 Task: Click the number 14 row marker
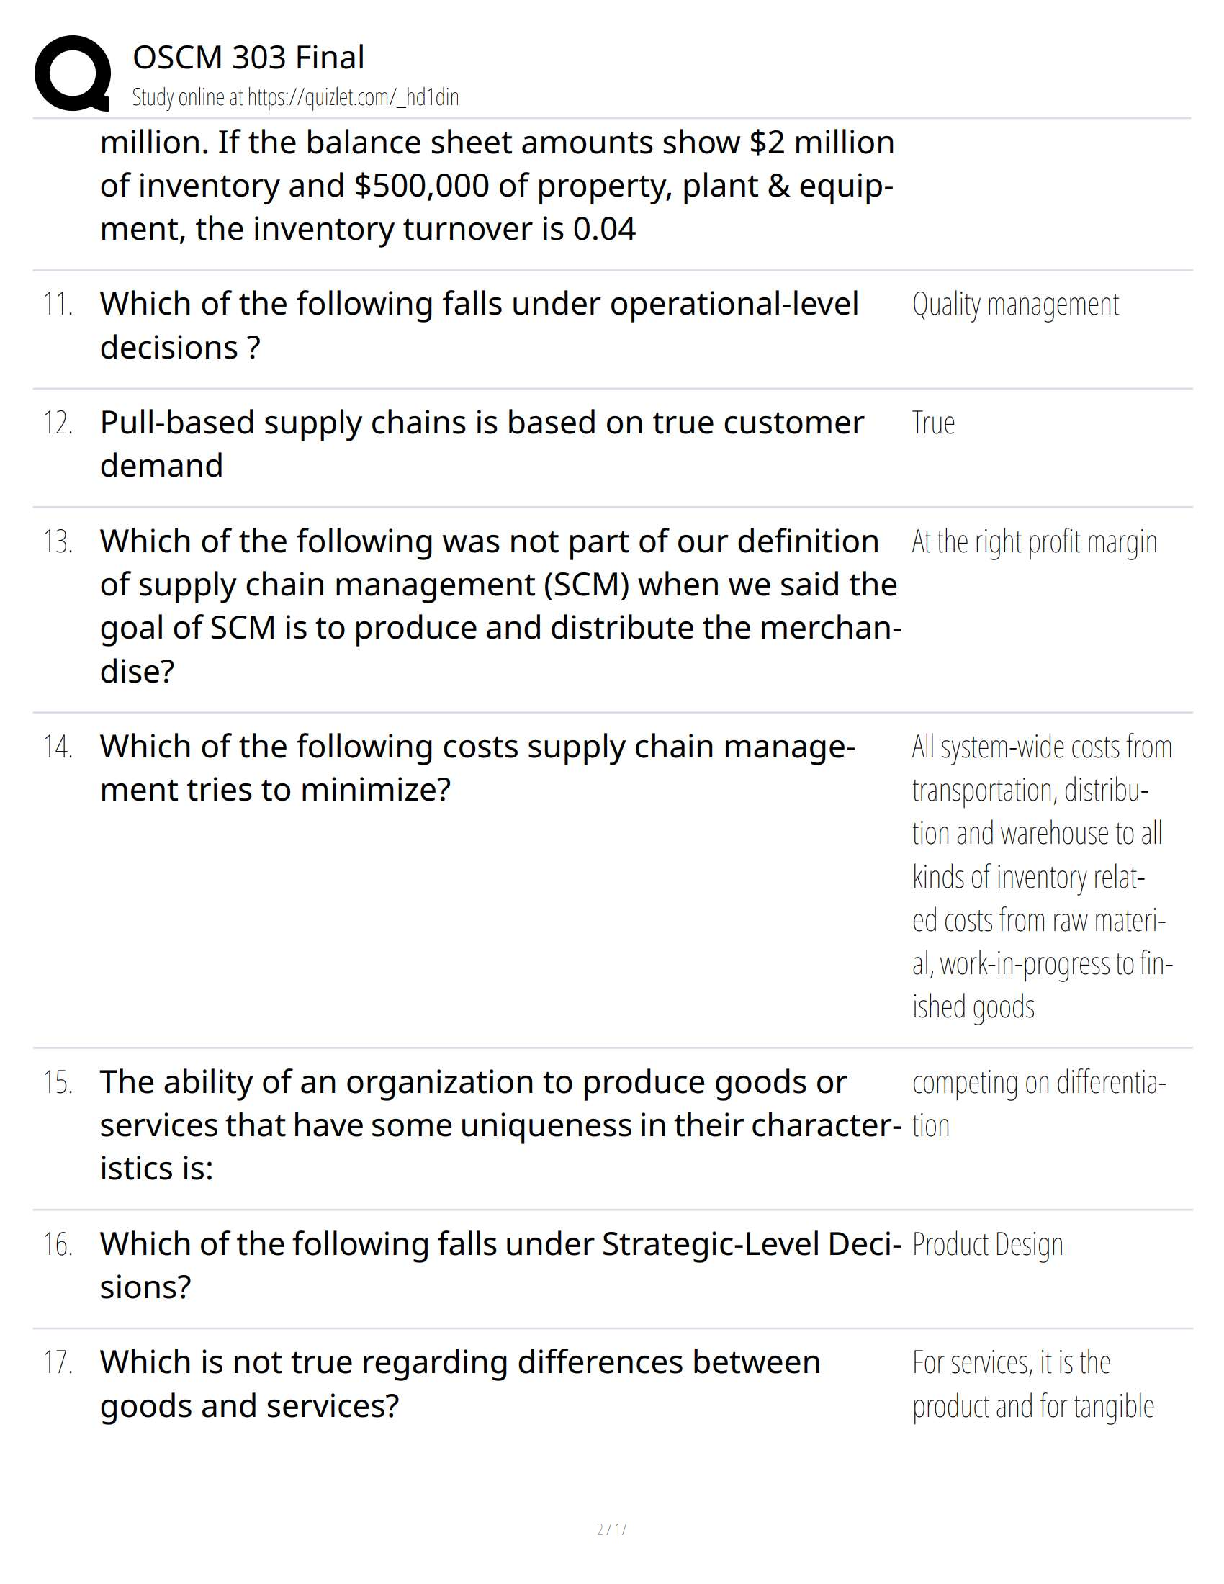click(x=57, y=746)
